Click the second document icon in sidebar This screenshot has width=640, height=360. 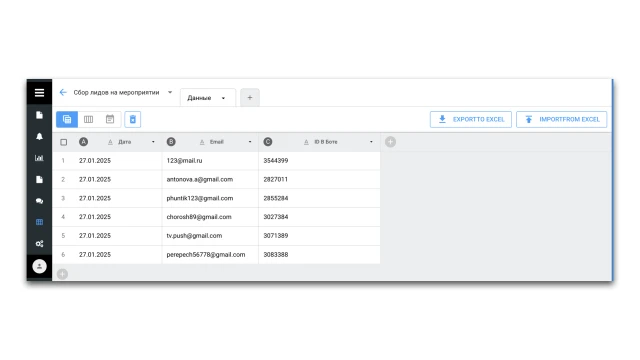[x=39, y=180]
